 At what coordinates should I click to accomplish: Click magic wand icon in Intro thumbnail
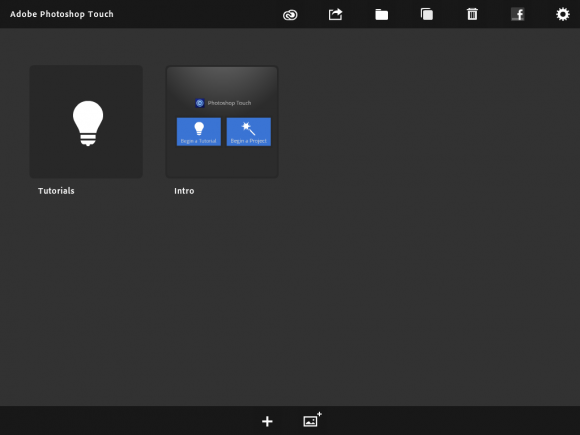pyautogui.click(x=248, y=129)
